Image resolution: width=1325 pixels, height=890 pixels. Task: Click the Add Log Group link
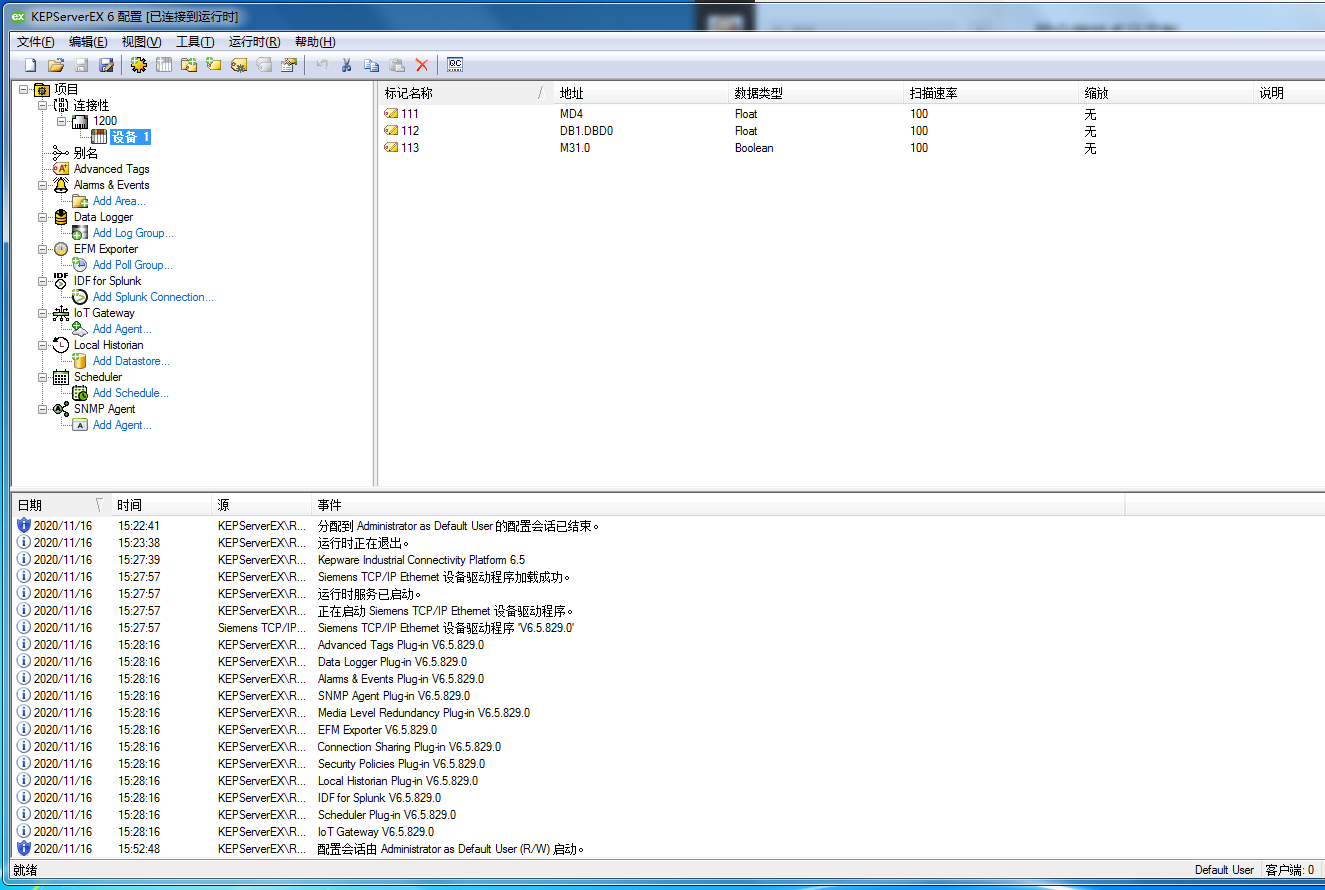[133, 233]
